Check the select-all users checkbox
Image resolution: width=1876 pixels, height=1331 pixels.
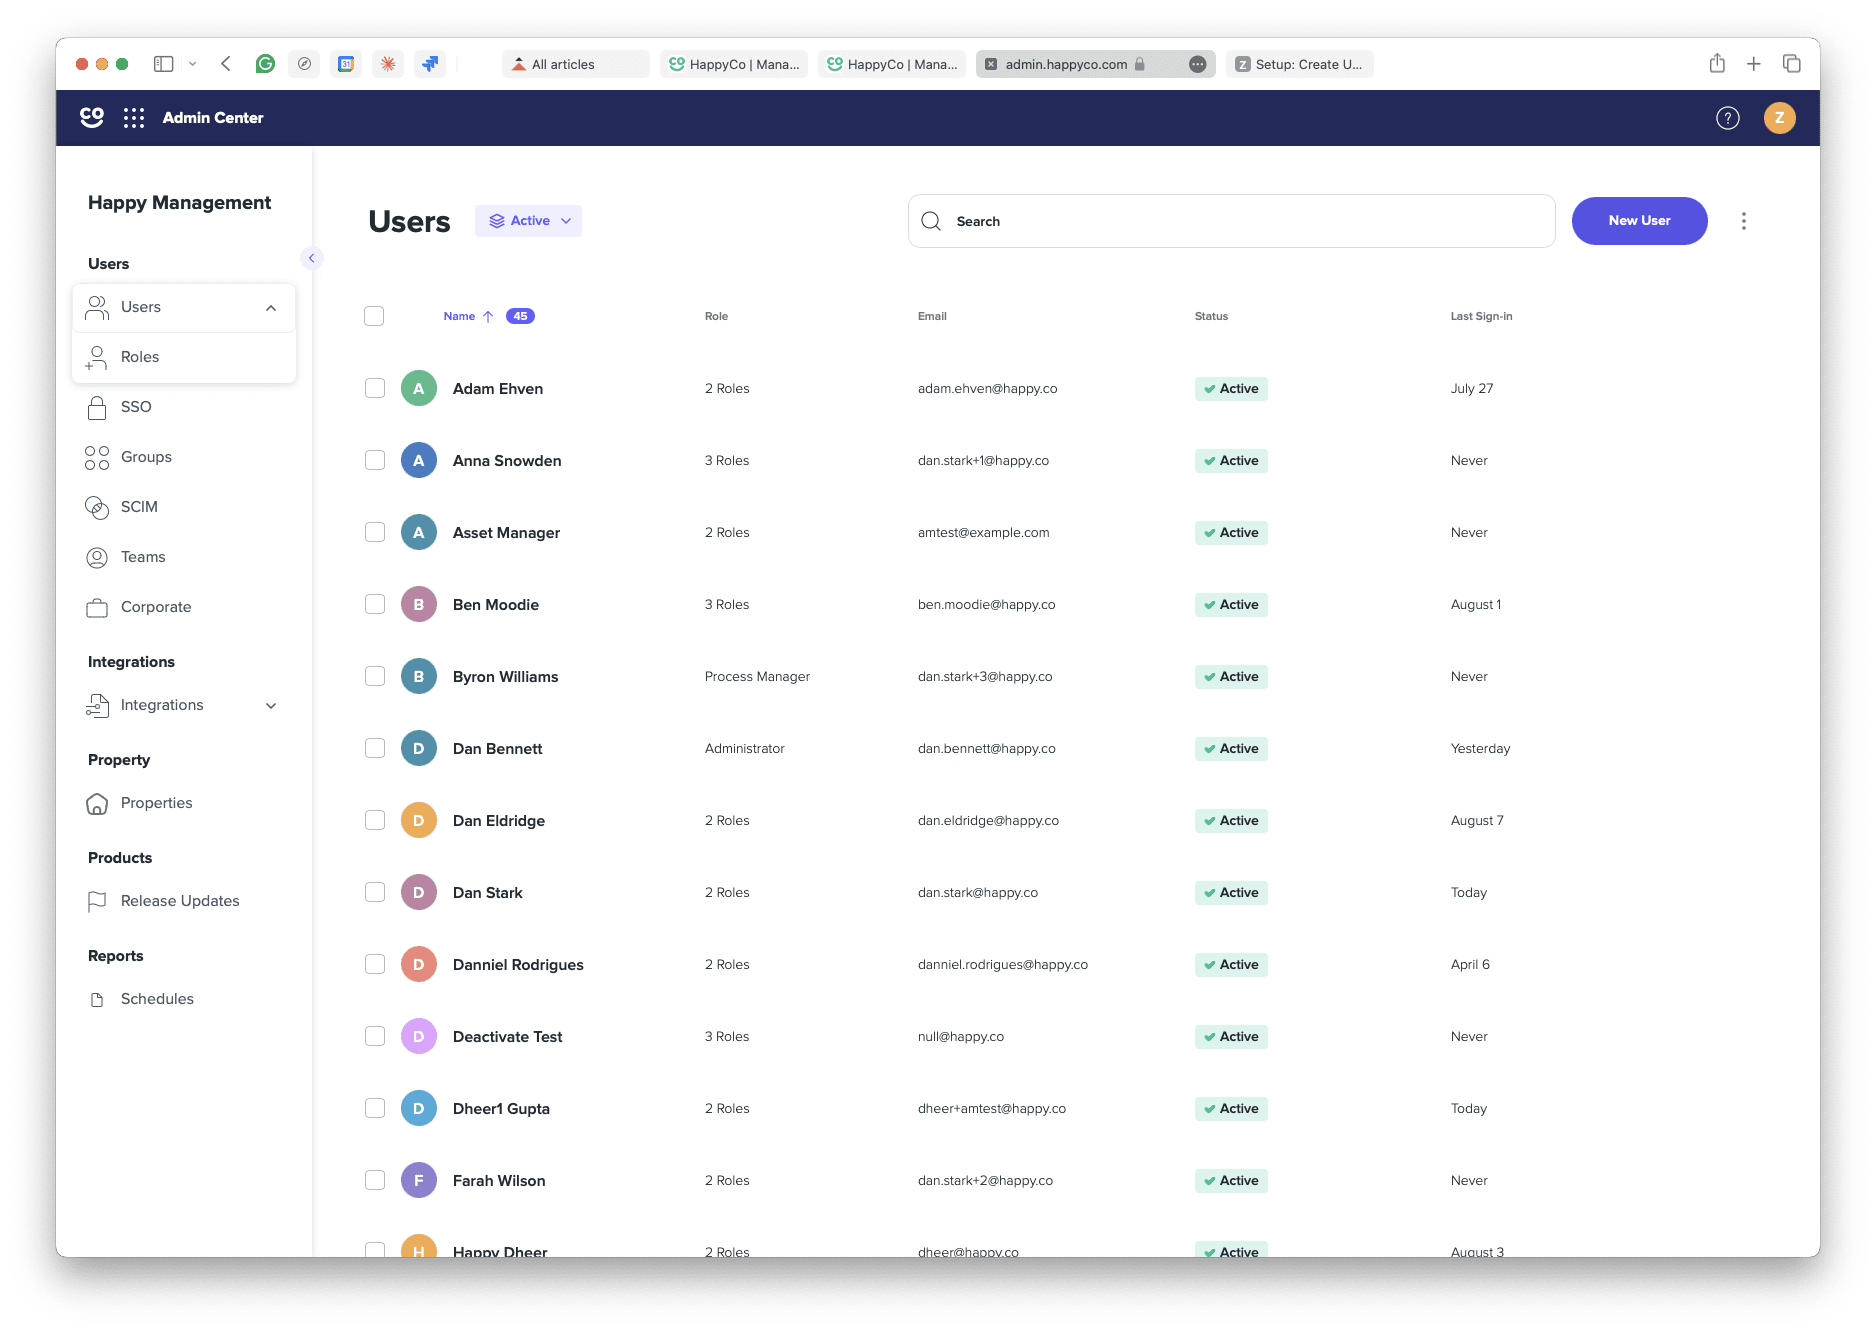tap(375, 315)
